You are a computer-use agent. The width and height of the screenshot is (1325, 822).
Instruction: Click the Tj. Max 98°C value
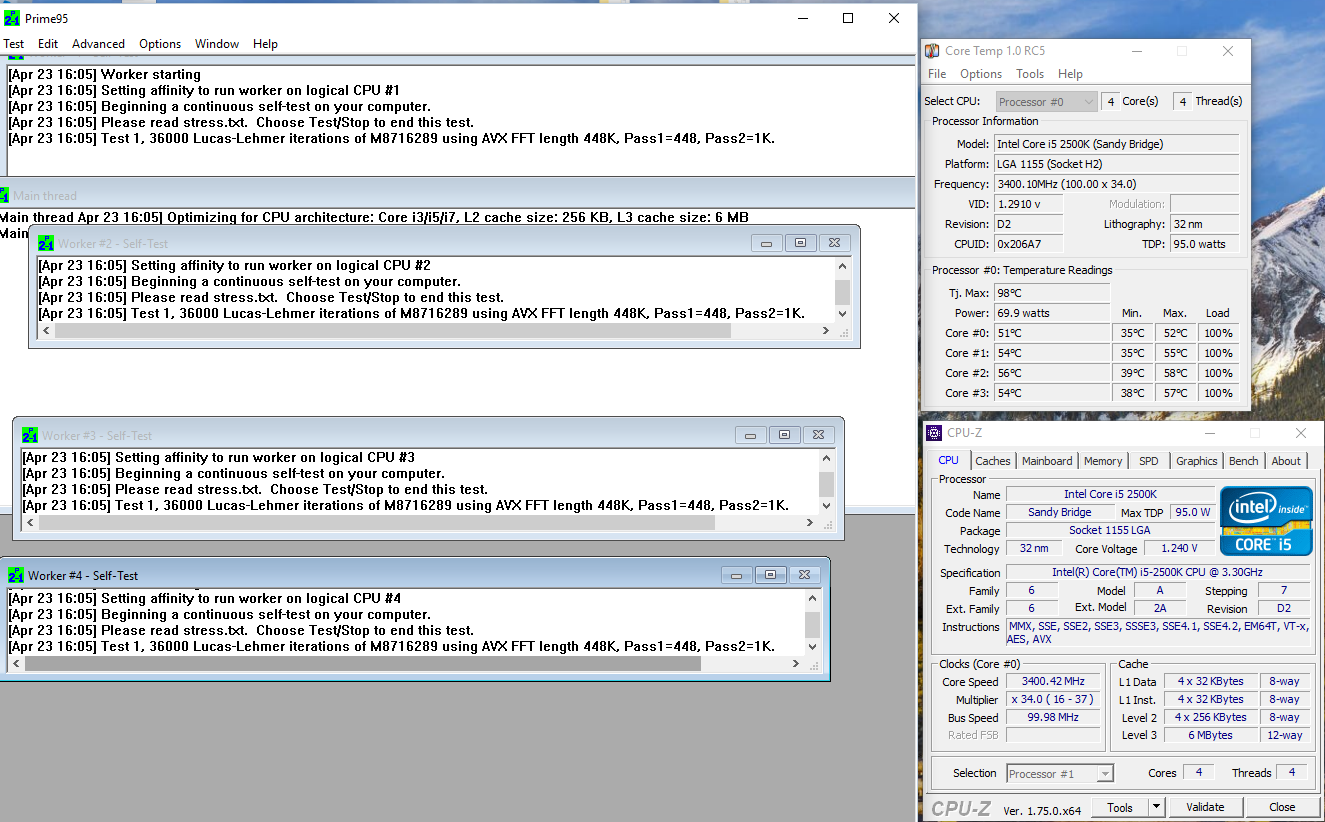point(1052,293)
